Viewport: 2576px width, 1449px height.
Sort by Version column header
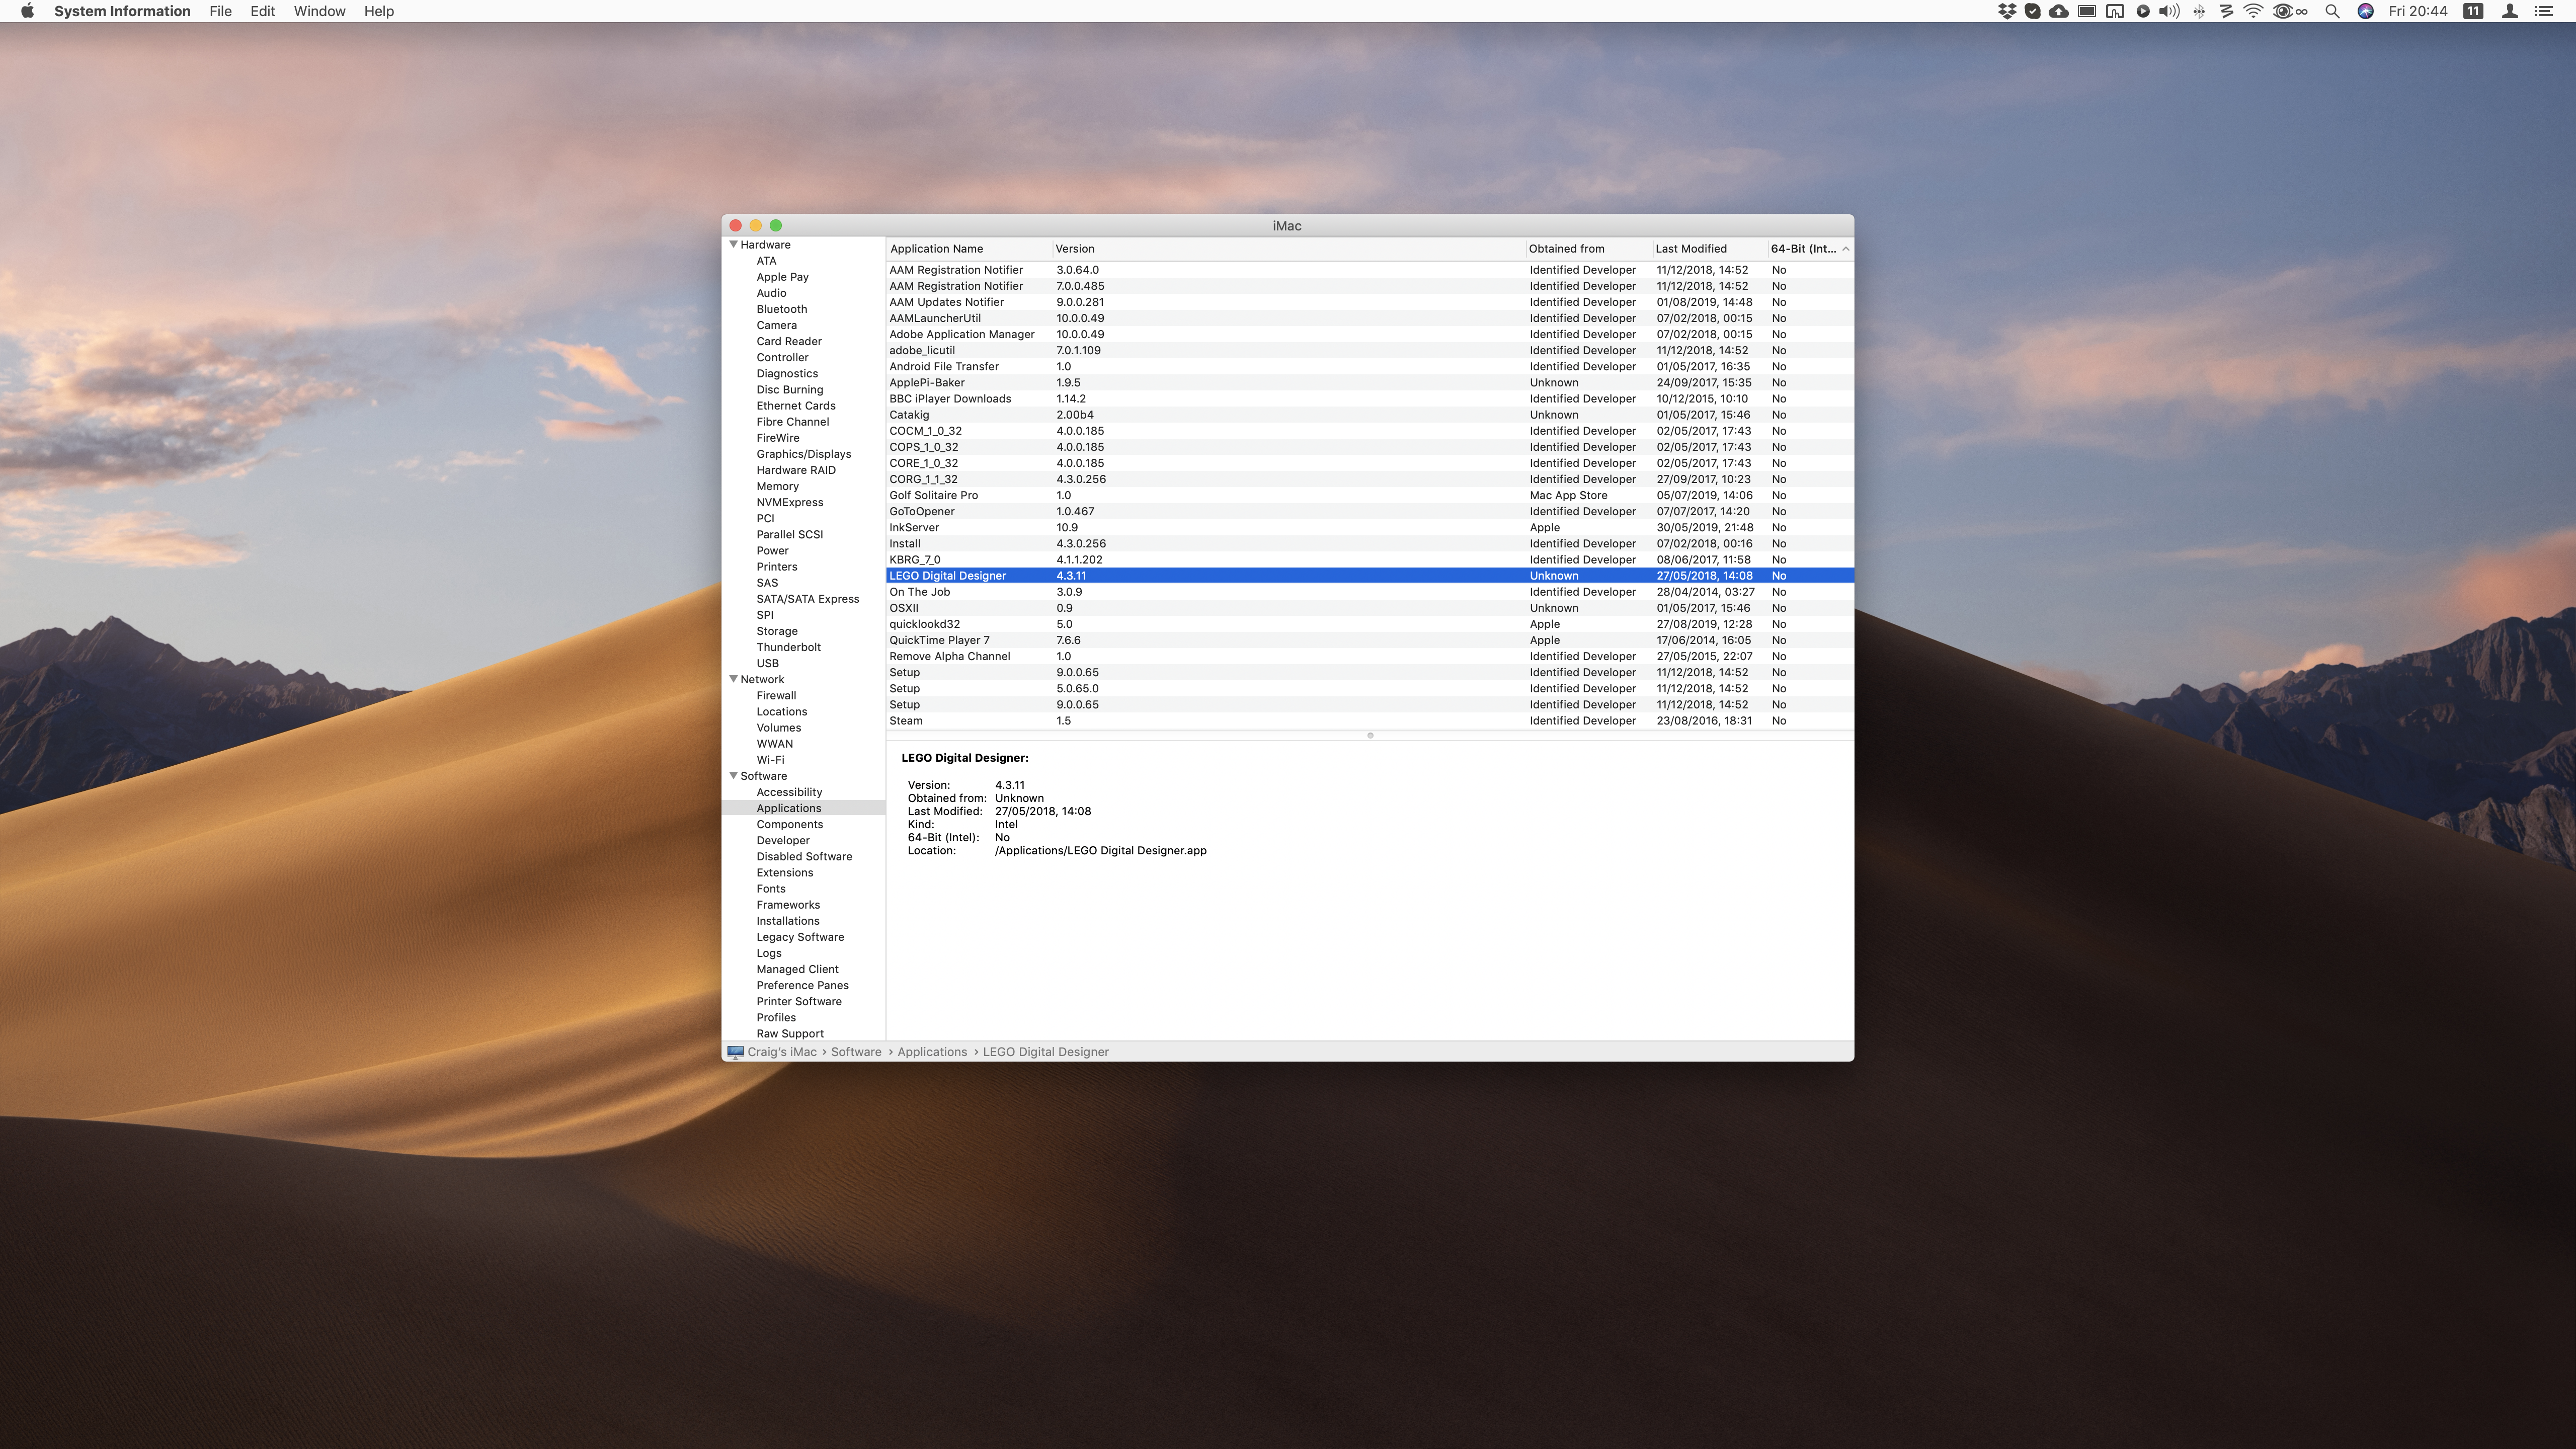pos(1288,249)
